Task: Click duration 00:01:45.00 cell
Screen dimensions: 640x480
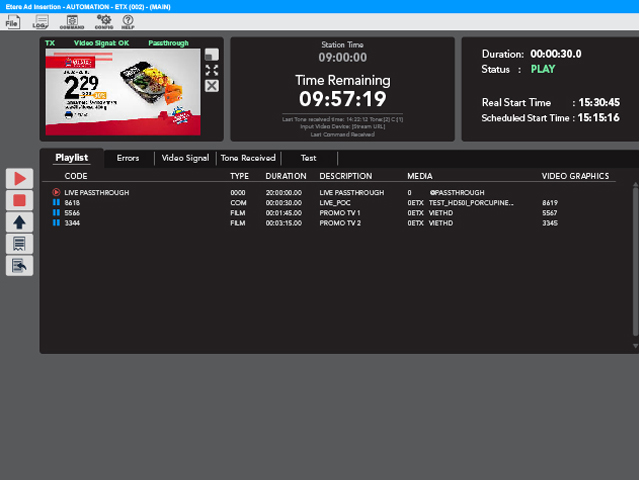Action: pyautogui.click(x=284, y=213)
